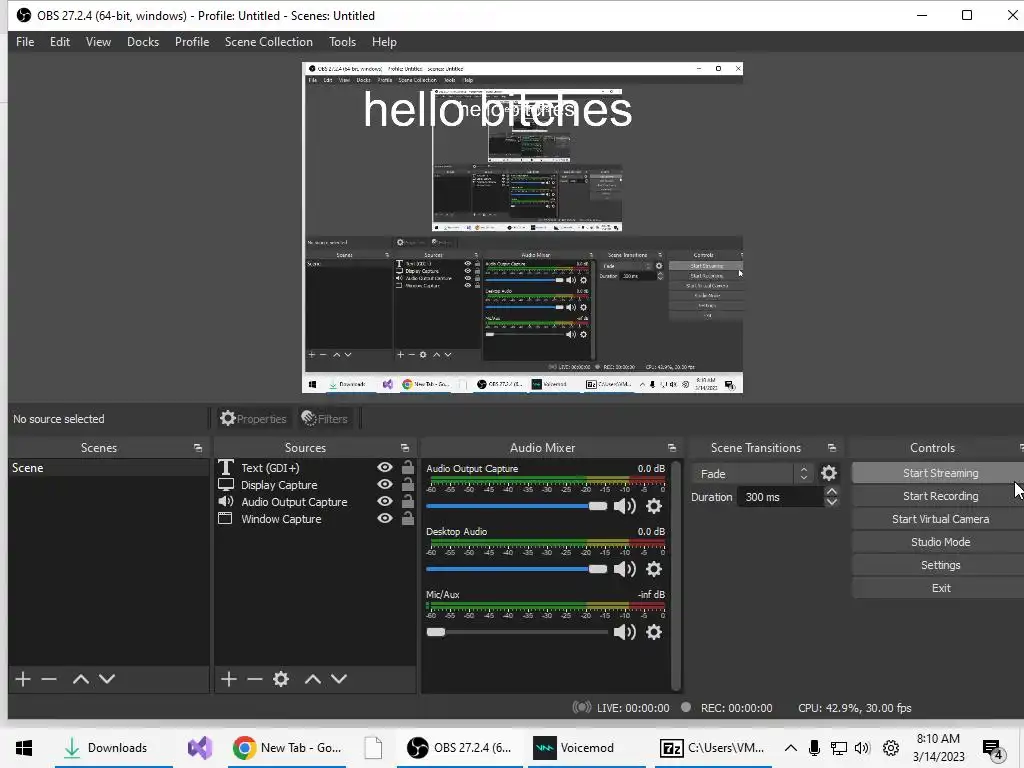Open the File menu
Image resolution: width=1024 pixels, height=768 pixels.
(x=25, y=42)
